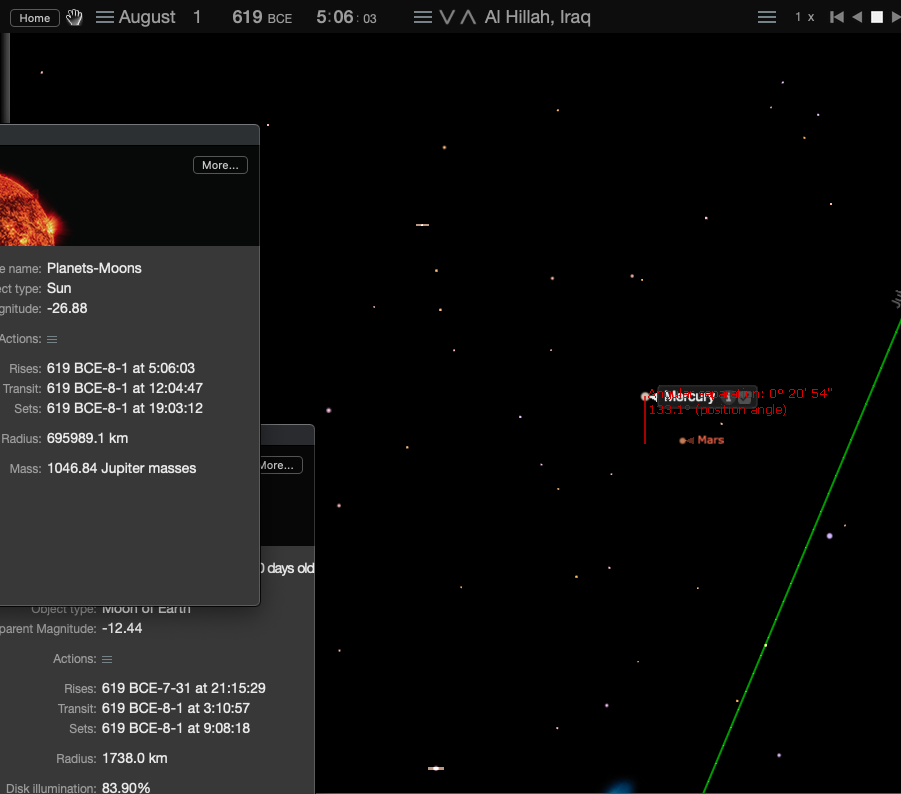Open the date options menu beside August
This screenshot has height=794, width=901.
coord(105,17)
